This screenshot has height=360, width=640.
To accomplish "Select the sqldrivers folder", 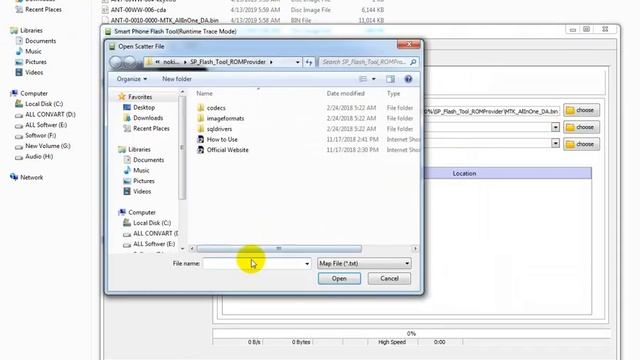I will click(219, 129).
